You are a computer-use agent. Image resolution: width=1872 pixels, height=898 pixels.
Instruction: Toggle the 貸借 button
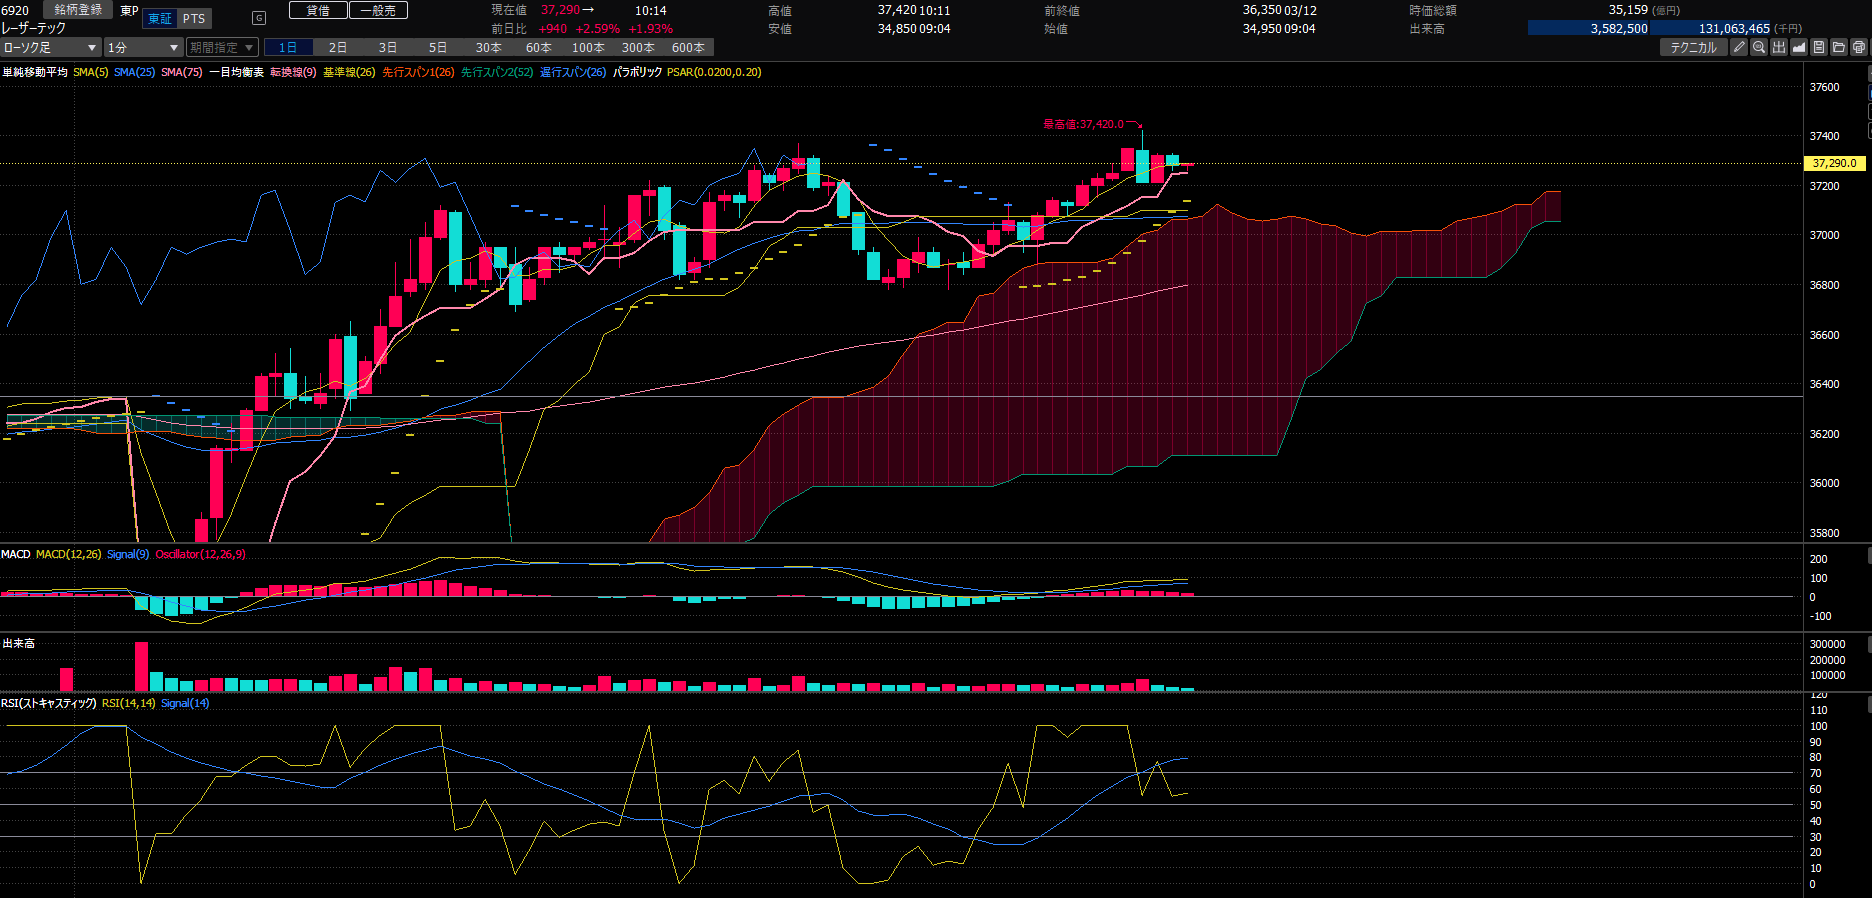tap(318, 10)
